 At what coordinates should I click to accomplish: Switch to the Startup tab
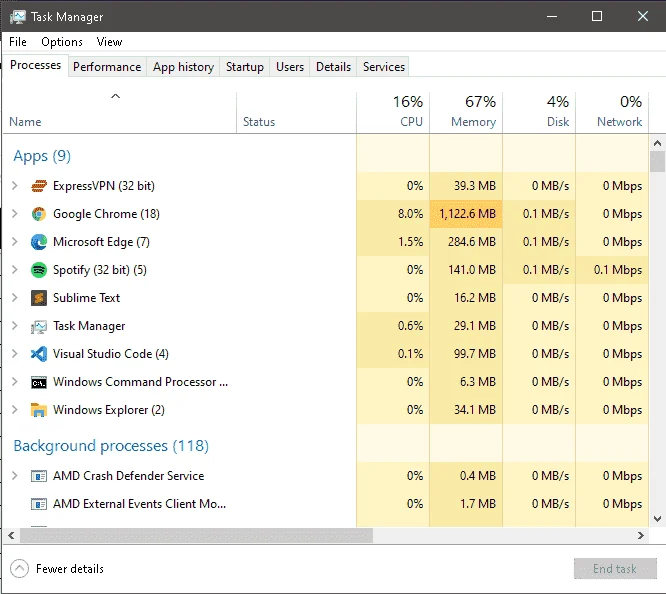tap(245, 67)
